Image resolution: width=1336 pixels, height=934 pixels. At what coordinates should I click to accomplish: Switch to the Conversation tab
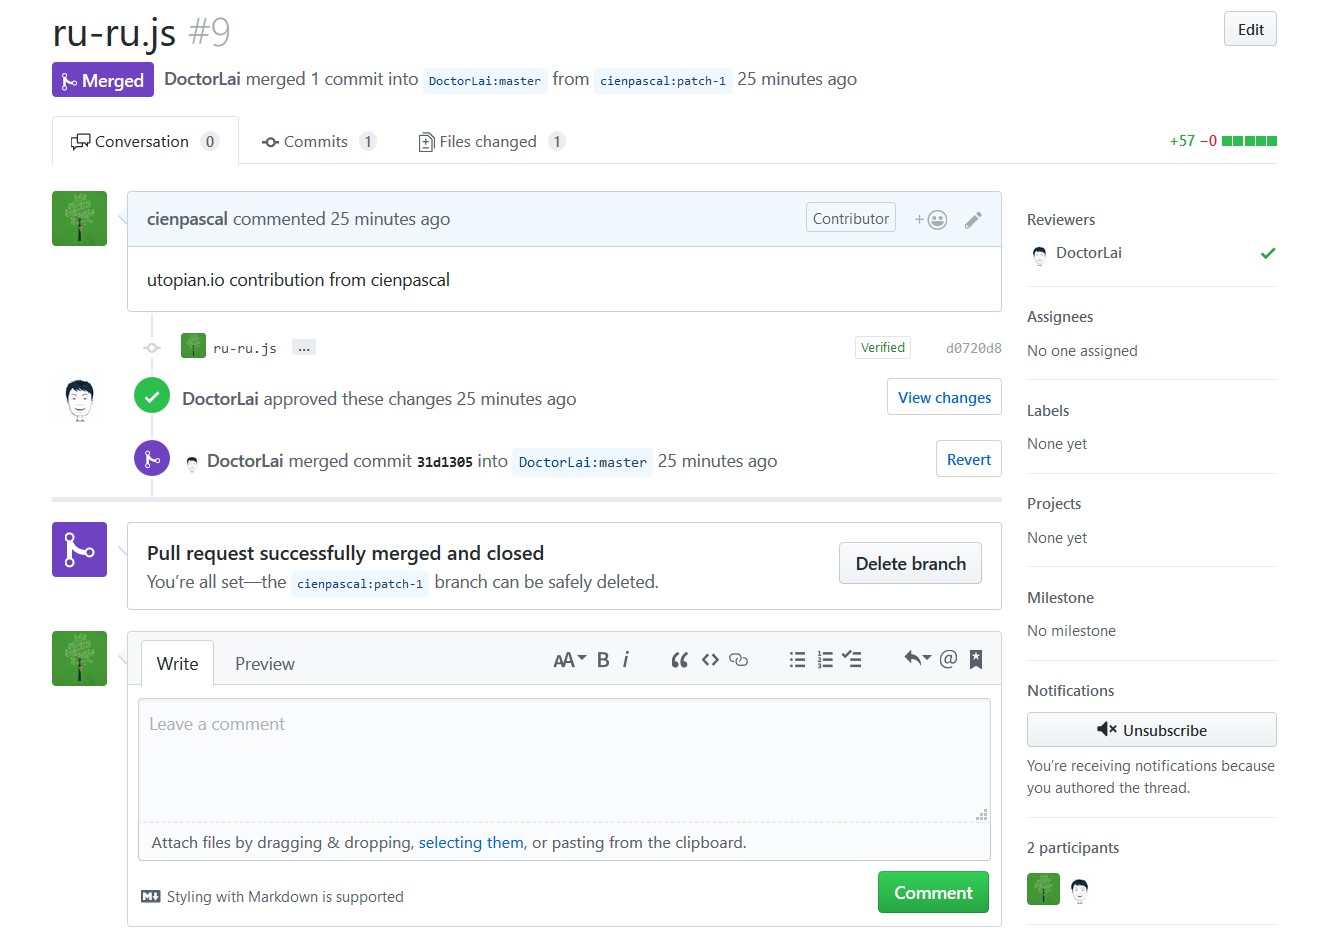coord(145,141)
